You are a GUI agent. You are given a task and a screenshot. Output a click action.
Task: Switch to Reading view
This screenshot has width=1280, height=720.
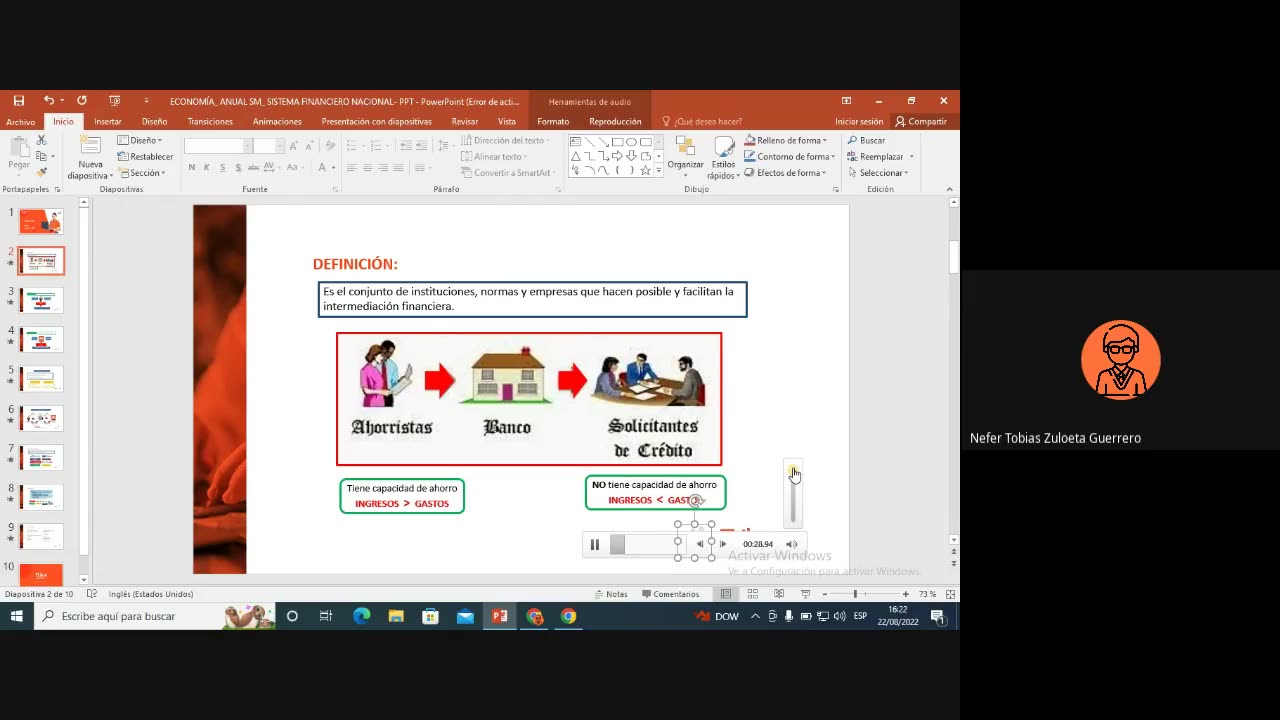(x=778, y=594)
